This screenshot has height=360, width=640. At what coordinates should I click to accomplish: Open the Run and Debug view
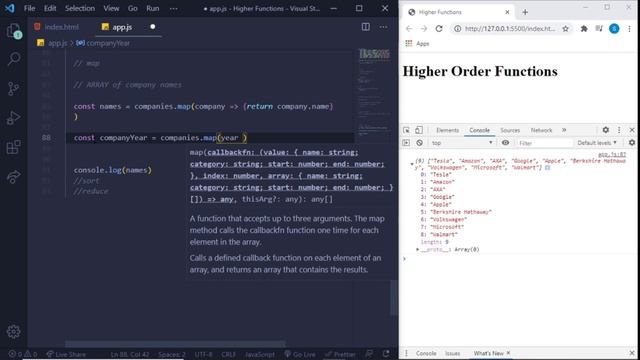[x=13, y=118]
